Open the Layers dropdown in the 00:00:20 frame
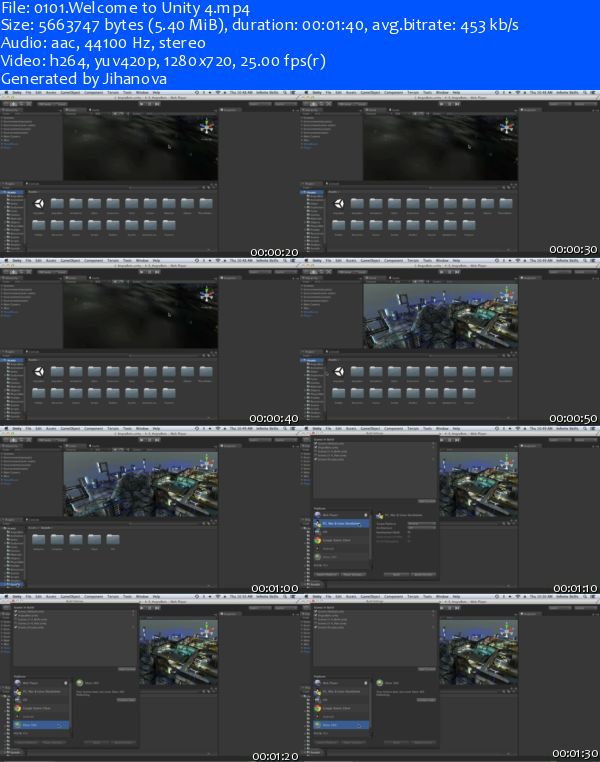600x762 pixels. 260,104
